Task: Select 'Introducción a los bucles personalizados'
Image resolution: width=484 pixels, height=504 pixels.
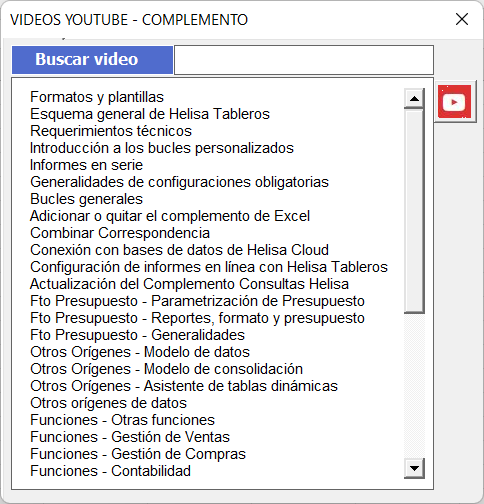Action: coord(162,148)
